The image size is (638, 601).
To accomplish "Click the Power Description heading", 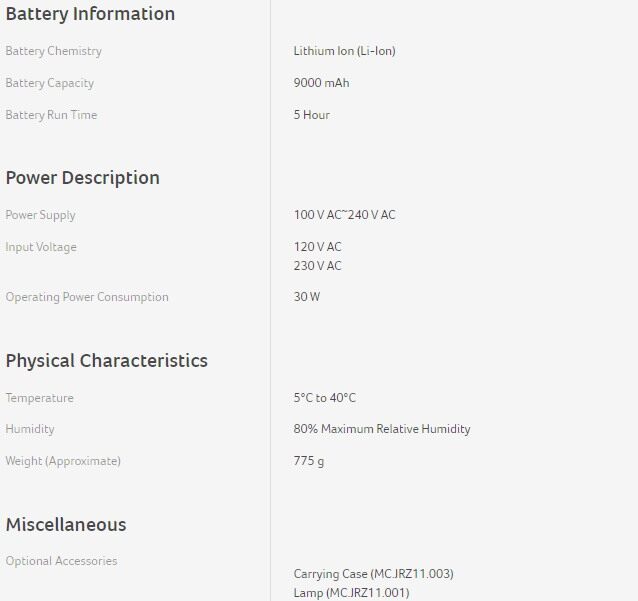I will tap(82, 178).
